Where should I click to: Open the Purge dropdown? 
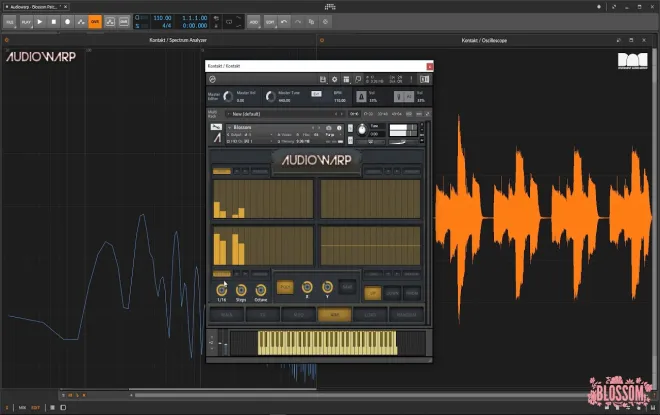pyautogui.click(x=333, y=135)
